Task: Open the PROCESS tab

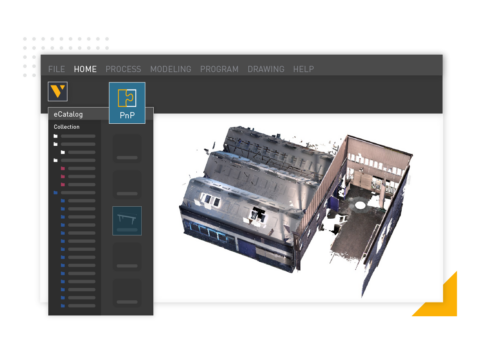Action: tap(123, 69)
